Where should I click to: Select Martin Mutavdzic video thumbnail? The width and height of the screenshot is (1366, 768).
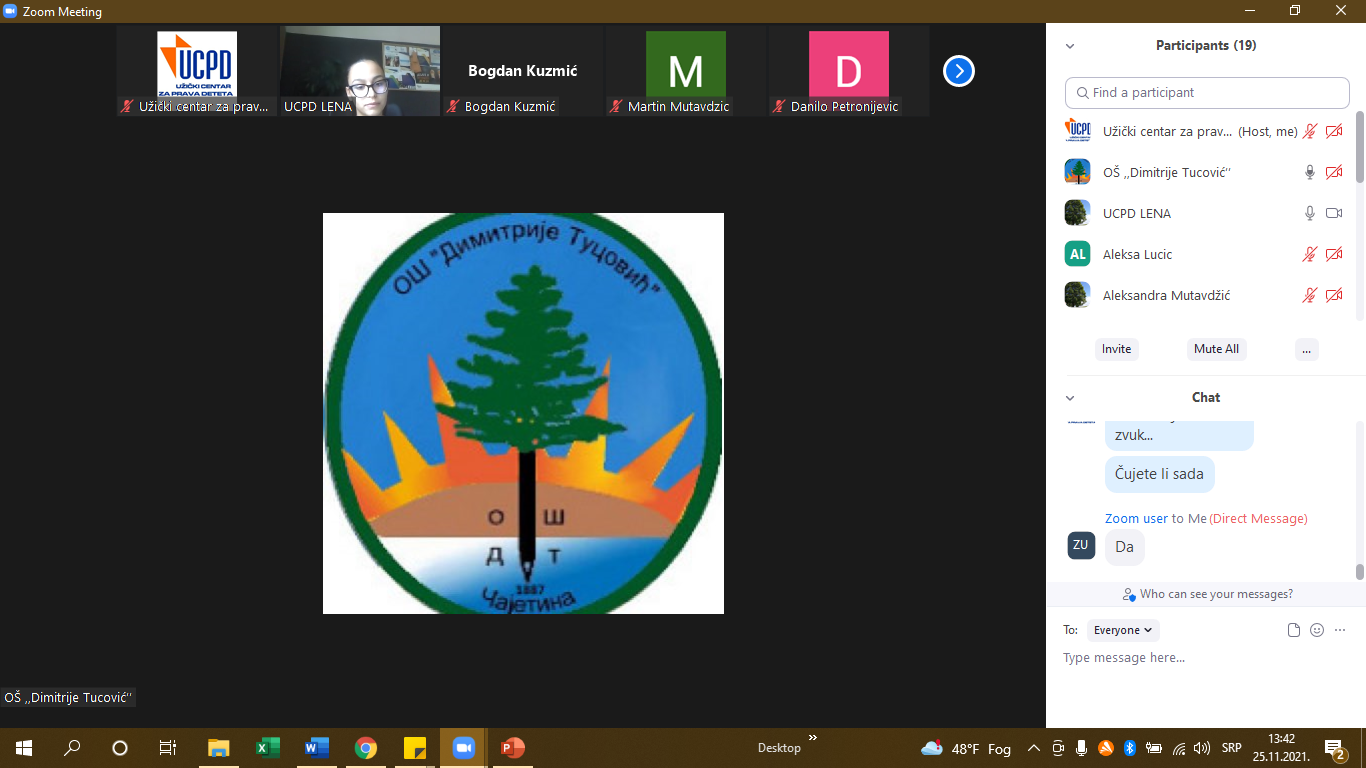(x=685, y=71)
